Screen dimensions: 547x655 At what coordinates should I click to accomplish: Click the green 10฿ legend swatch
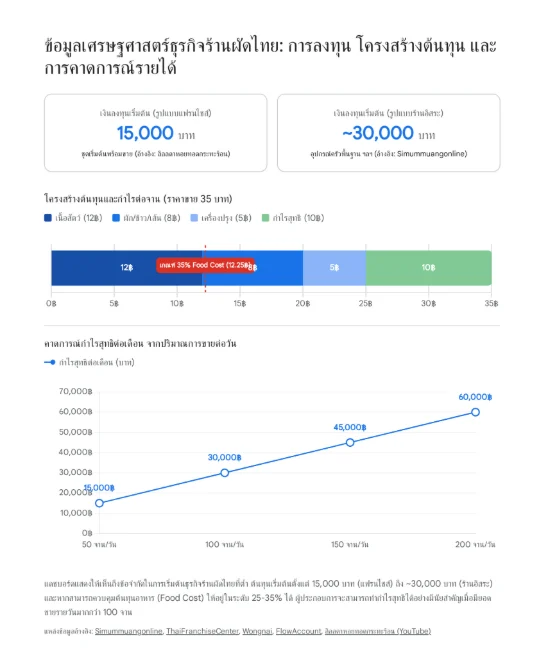(265, 218)
